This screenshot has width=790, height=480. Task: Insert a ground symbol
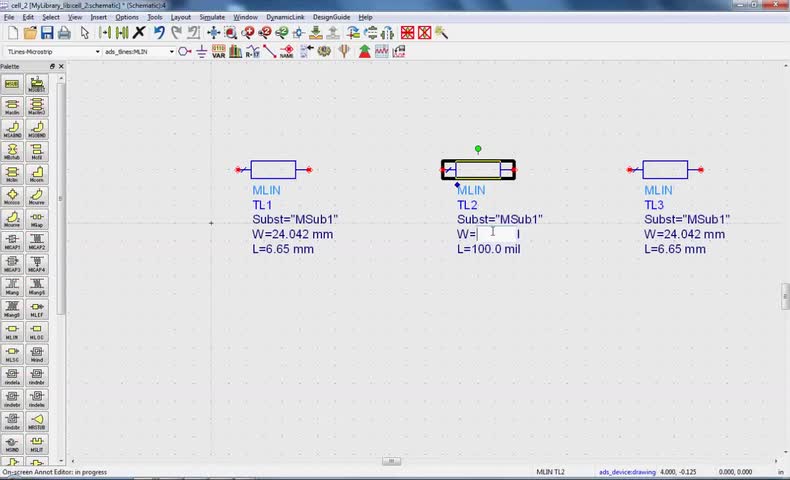(202, 51)
